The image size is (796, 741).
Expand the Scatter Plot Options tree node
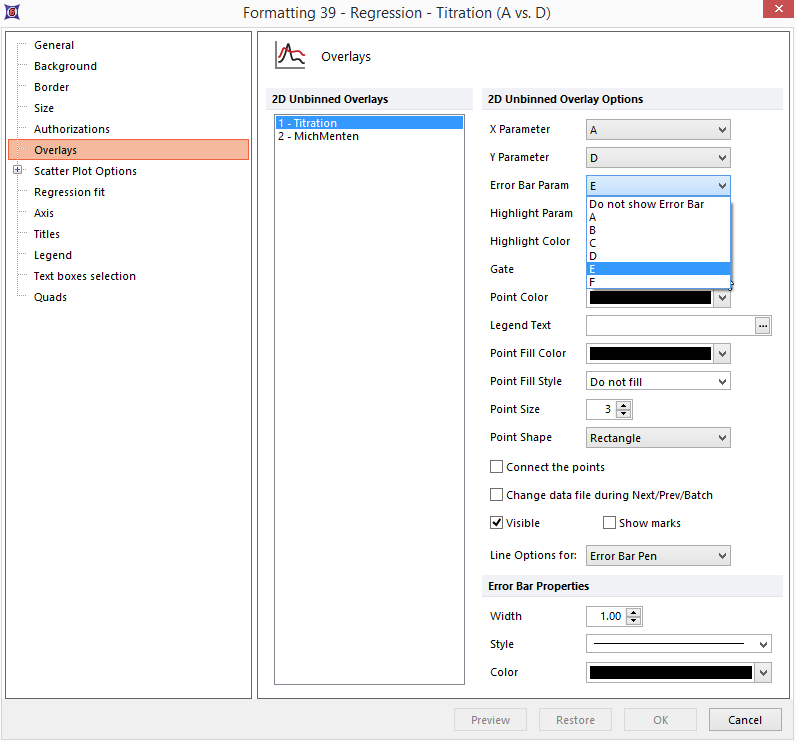pos(17,171)
